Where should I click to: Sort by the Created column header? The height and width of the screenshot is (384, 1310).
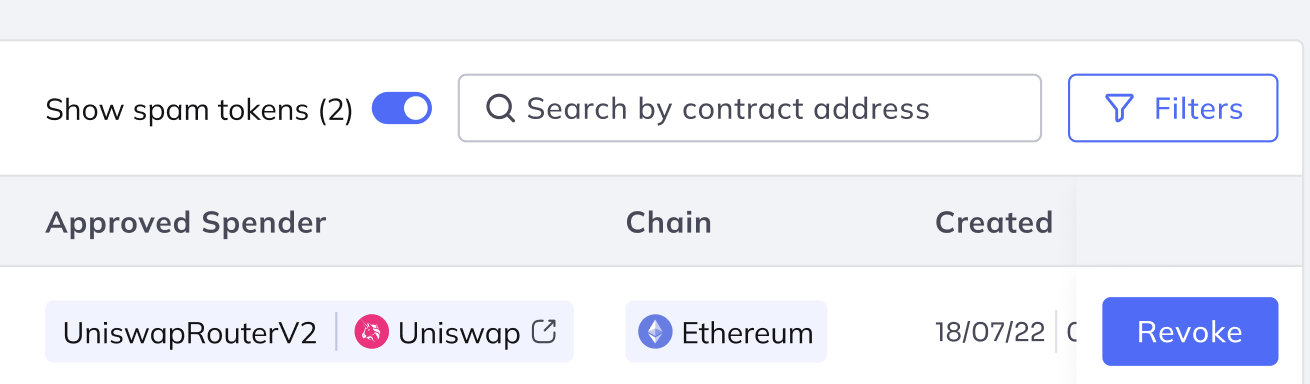click(x=994, y=222)
